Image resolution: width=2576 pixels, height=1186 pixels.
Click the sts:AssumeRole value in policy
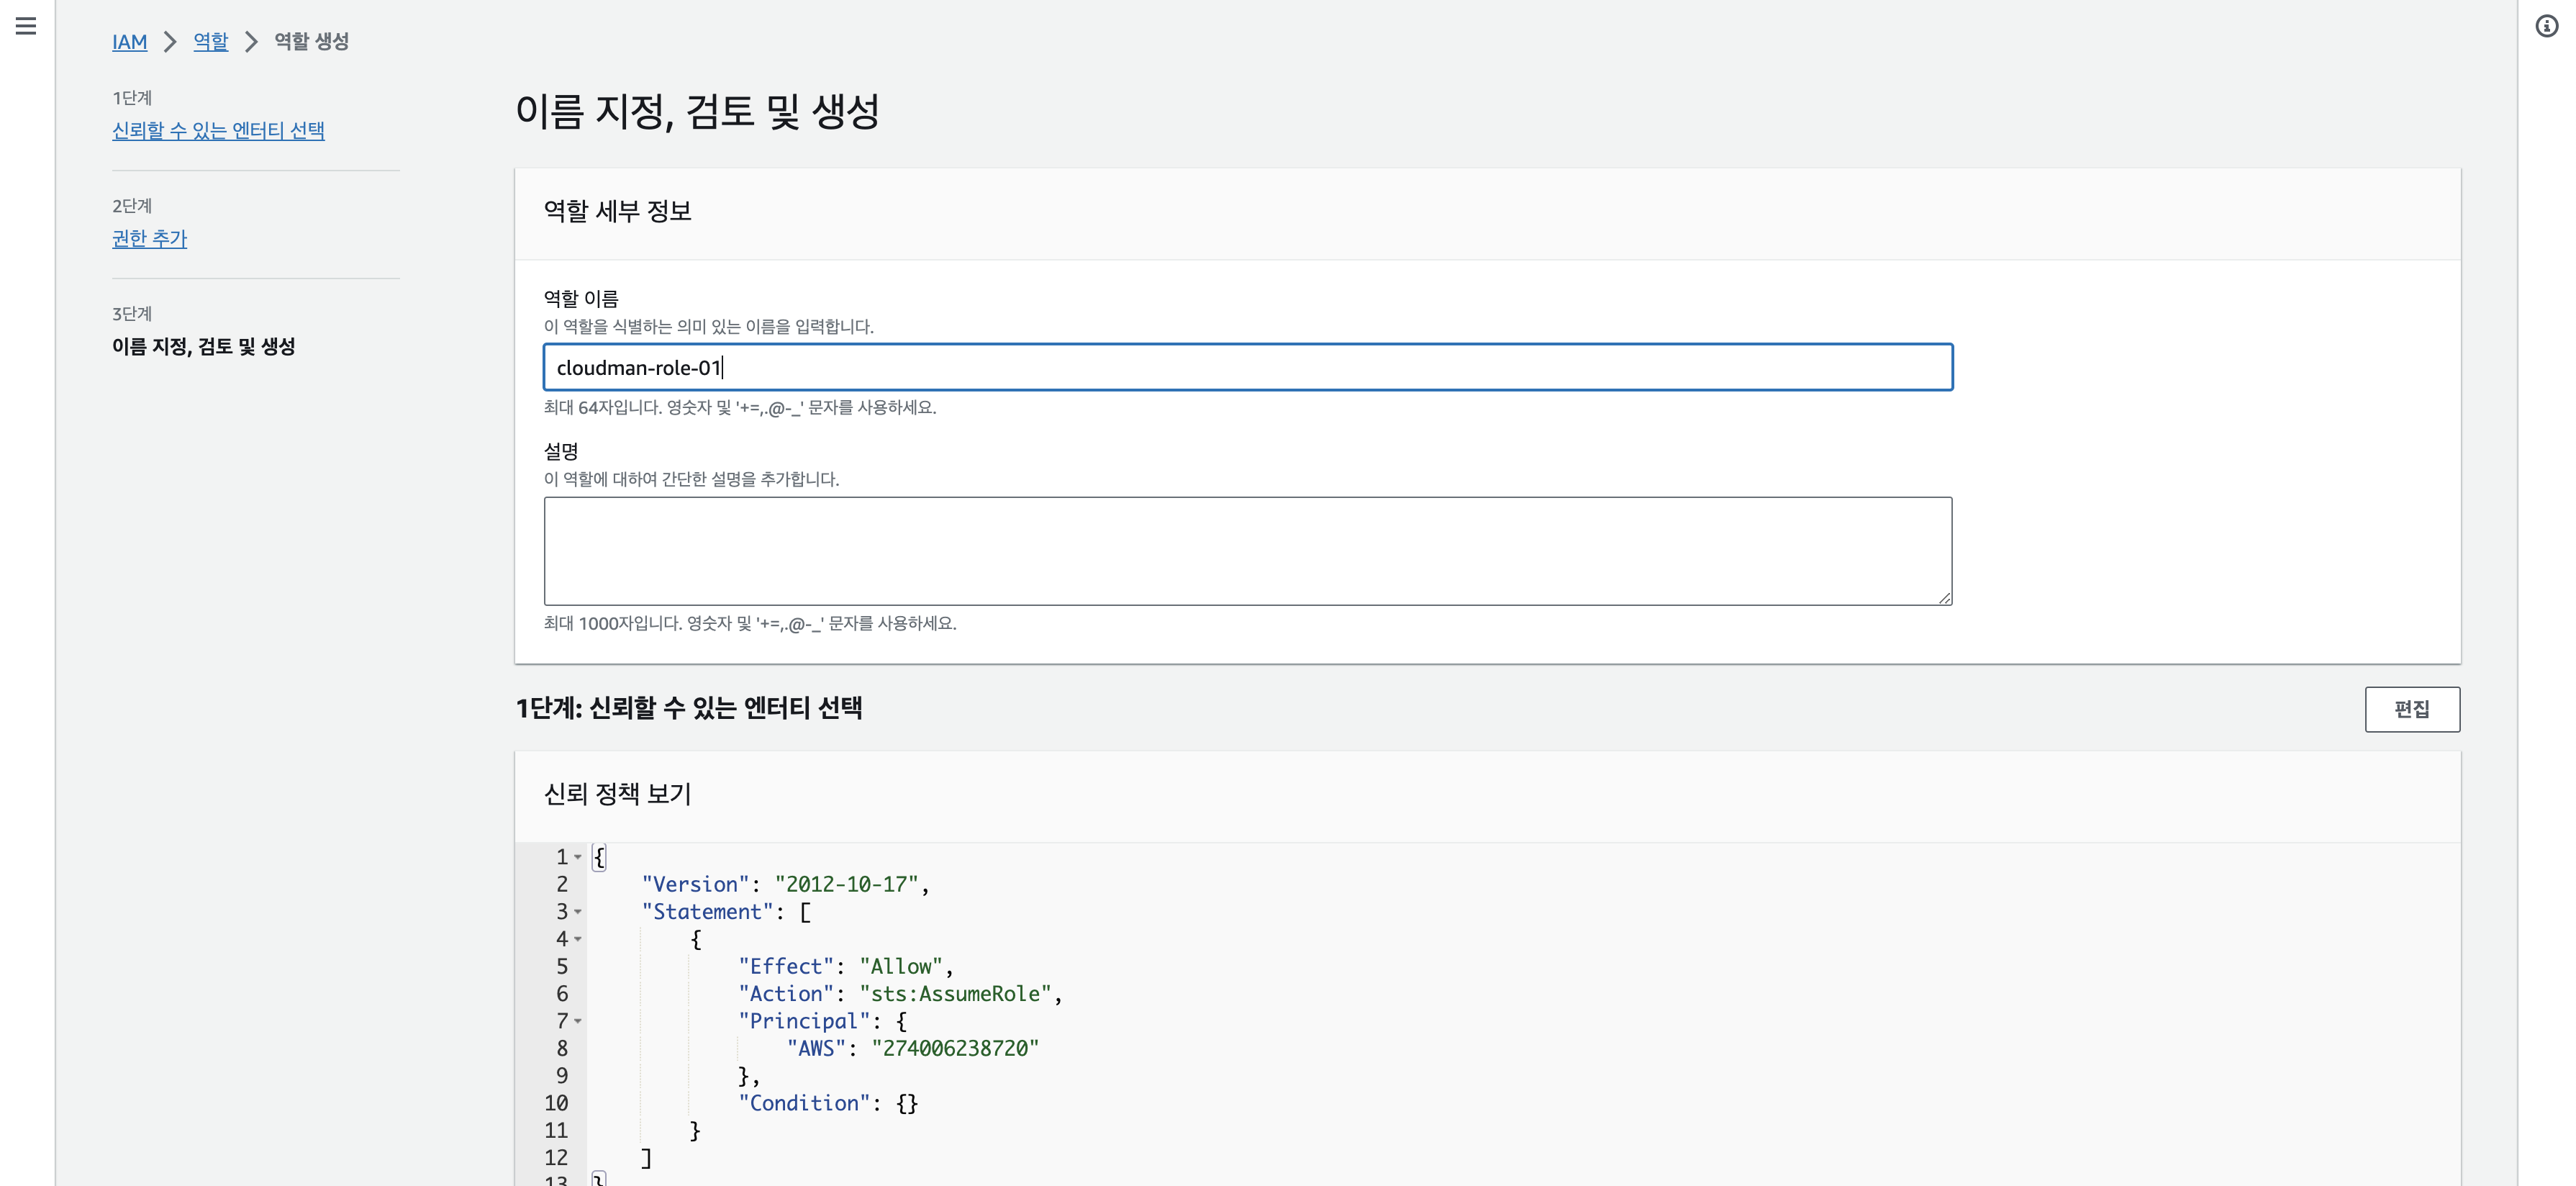(x=955, y=994)
